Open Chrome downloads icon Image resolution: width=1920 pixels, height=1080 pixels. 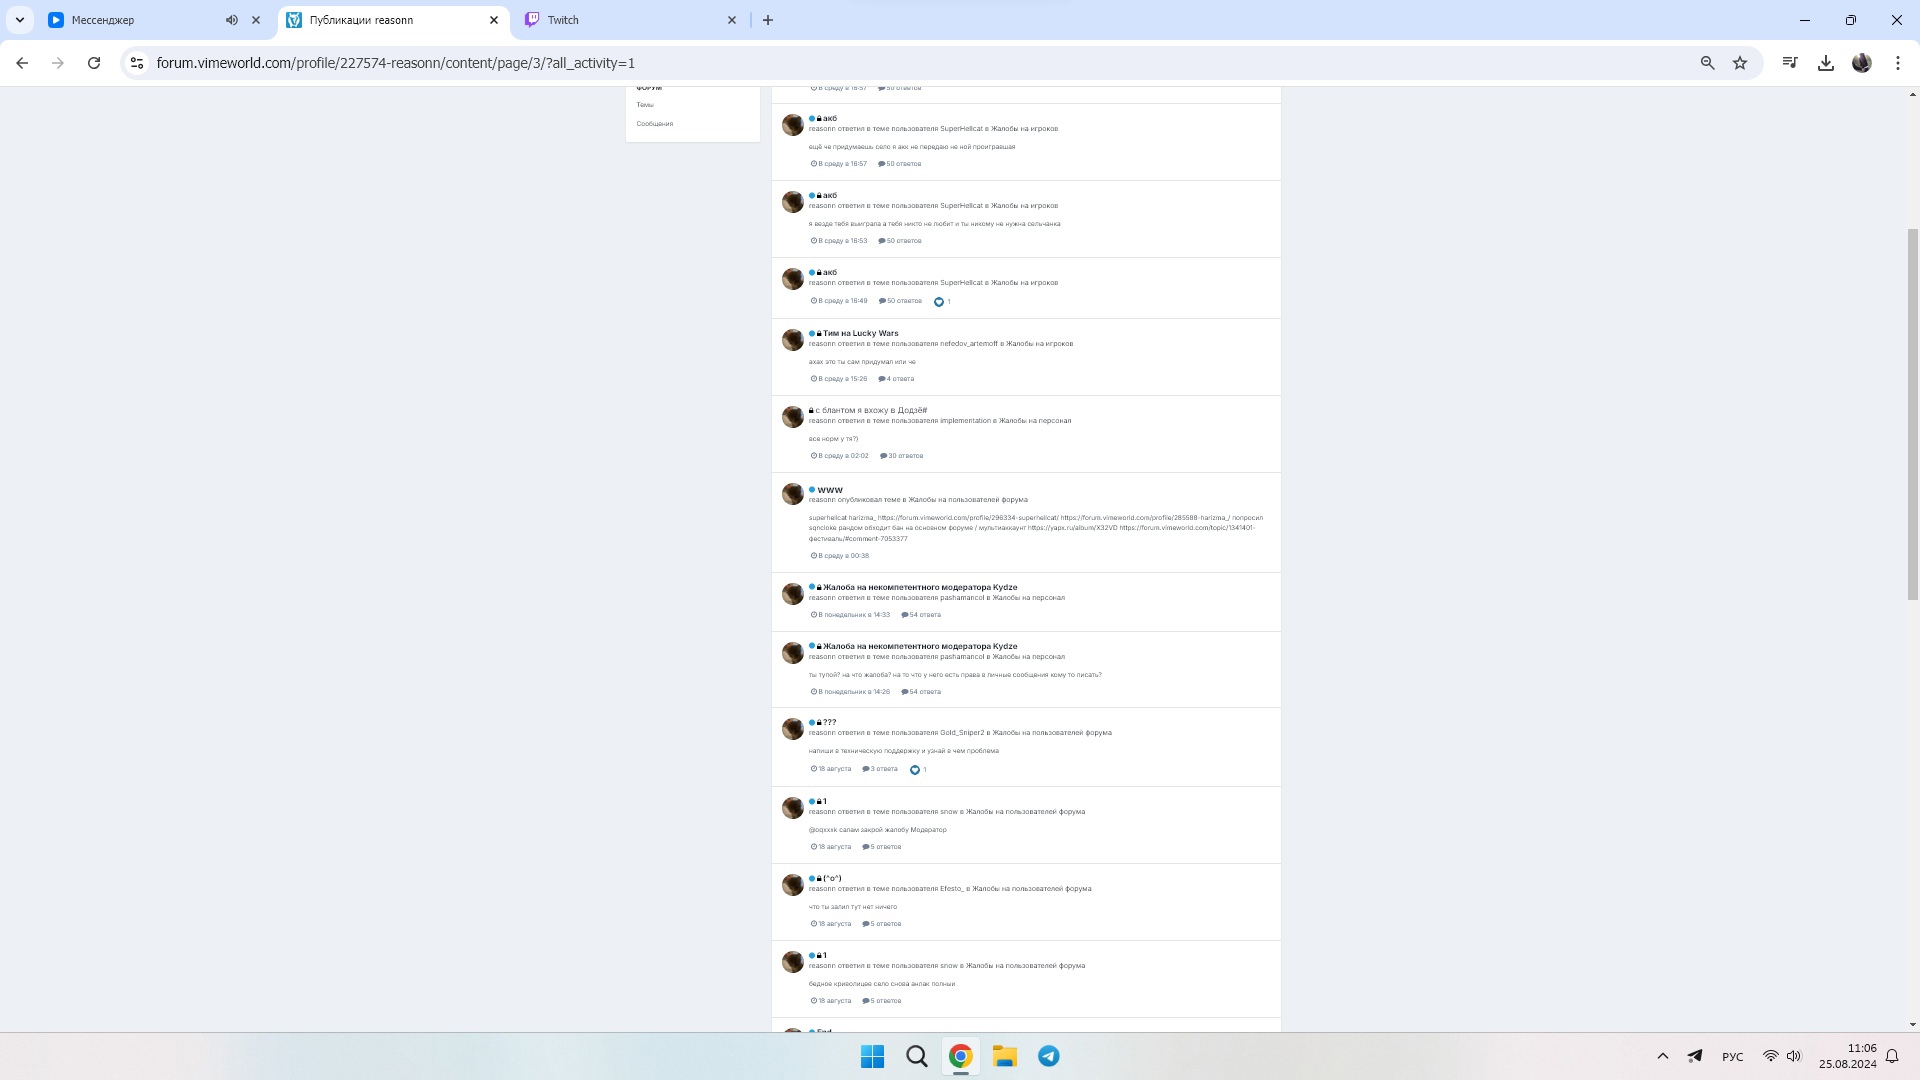click(x=1826, y=63)
